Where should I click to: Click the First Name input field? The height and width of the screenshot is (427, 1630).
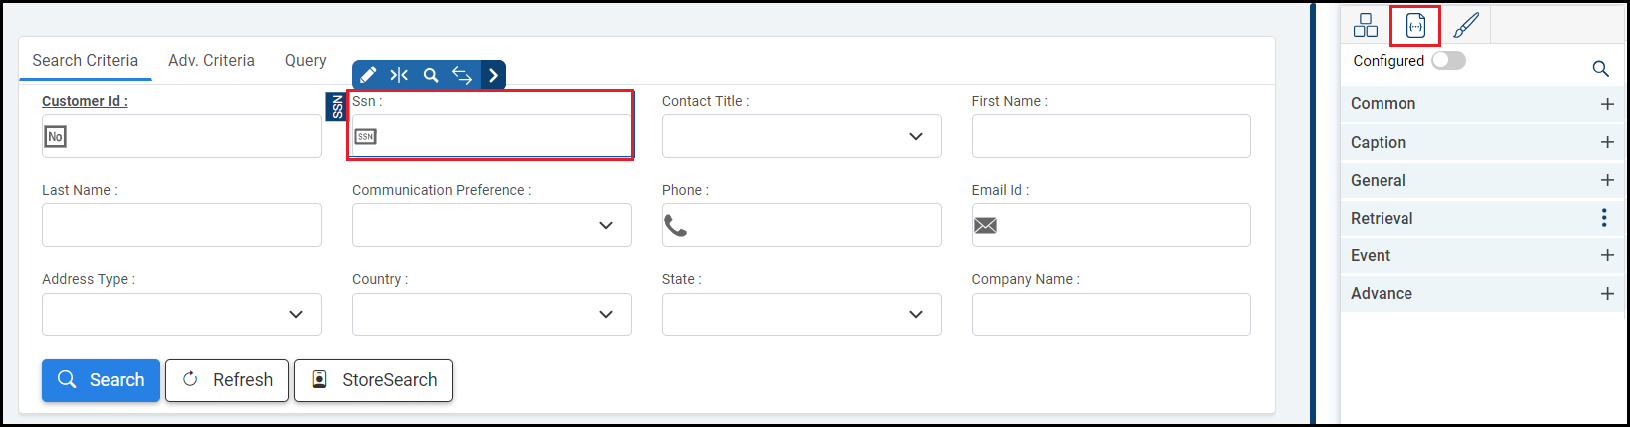pos(1110,136)
